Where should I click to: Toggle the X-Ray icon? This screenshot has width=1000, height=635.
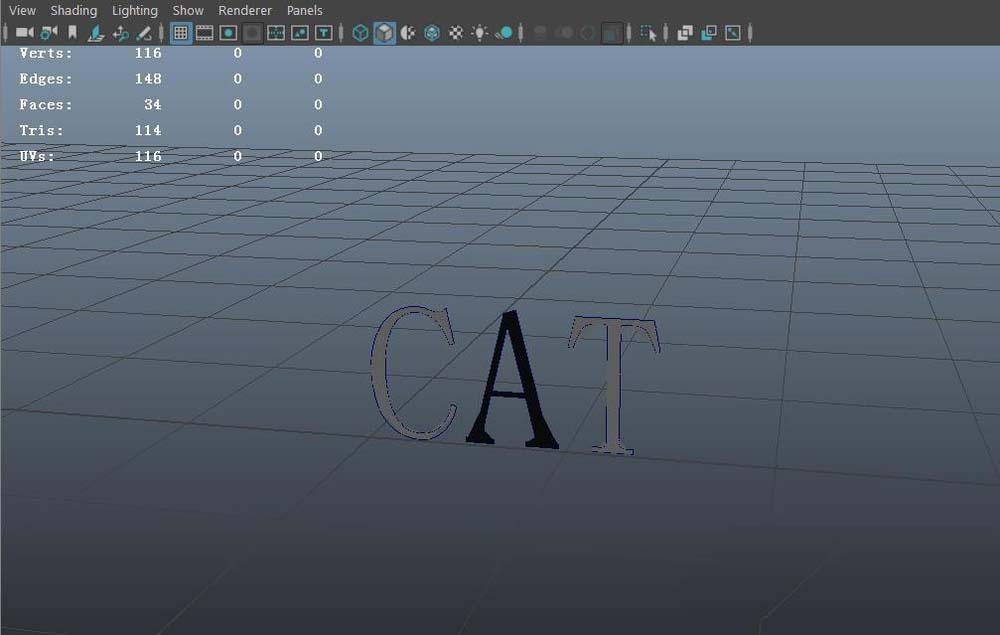pyautogui.click(x=684, y=33)
